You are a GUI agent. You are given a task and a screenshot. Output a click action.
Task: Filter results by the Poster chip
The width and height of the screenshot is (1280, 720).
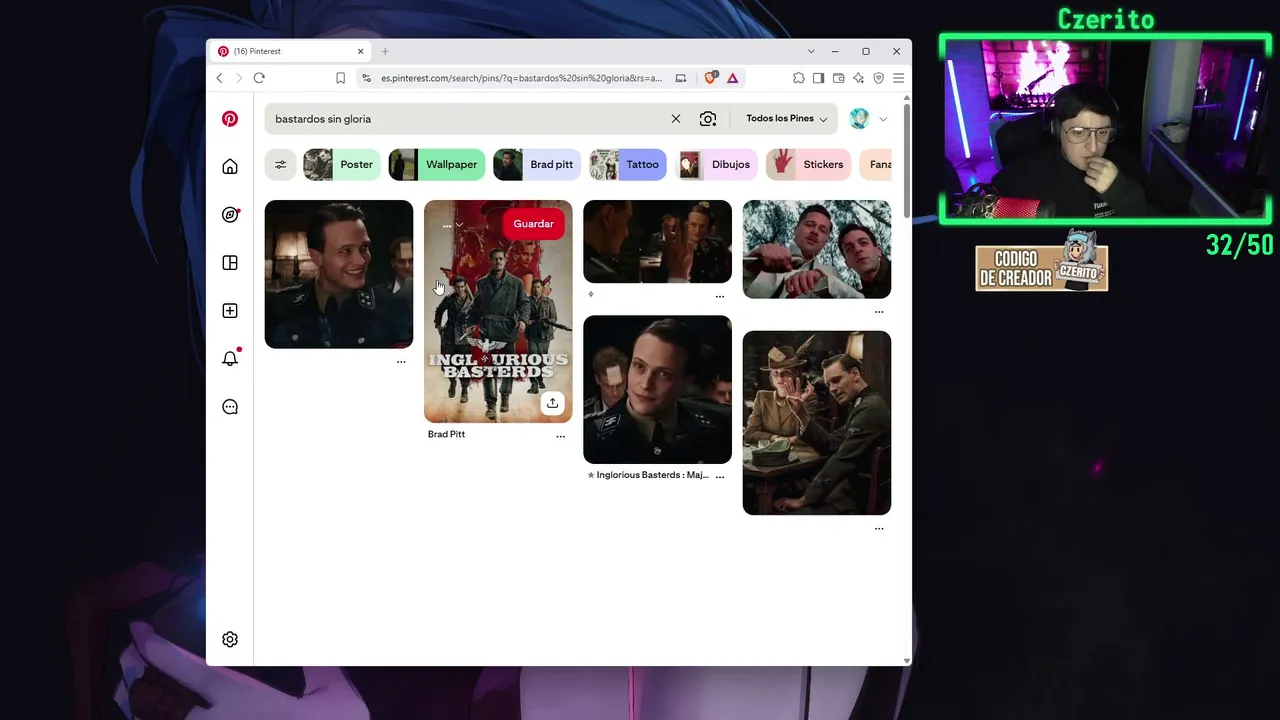(x=340, y=165)
